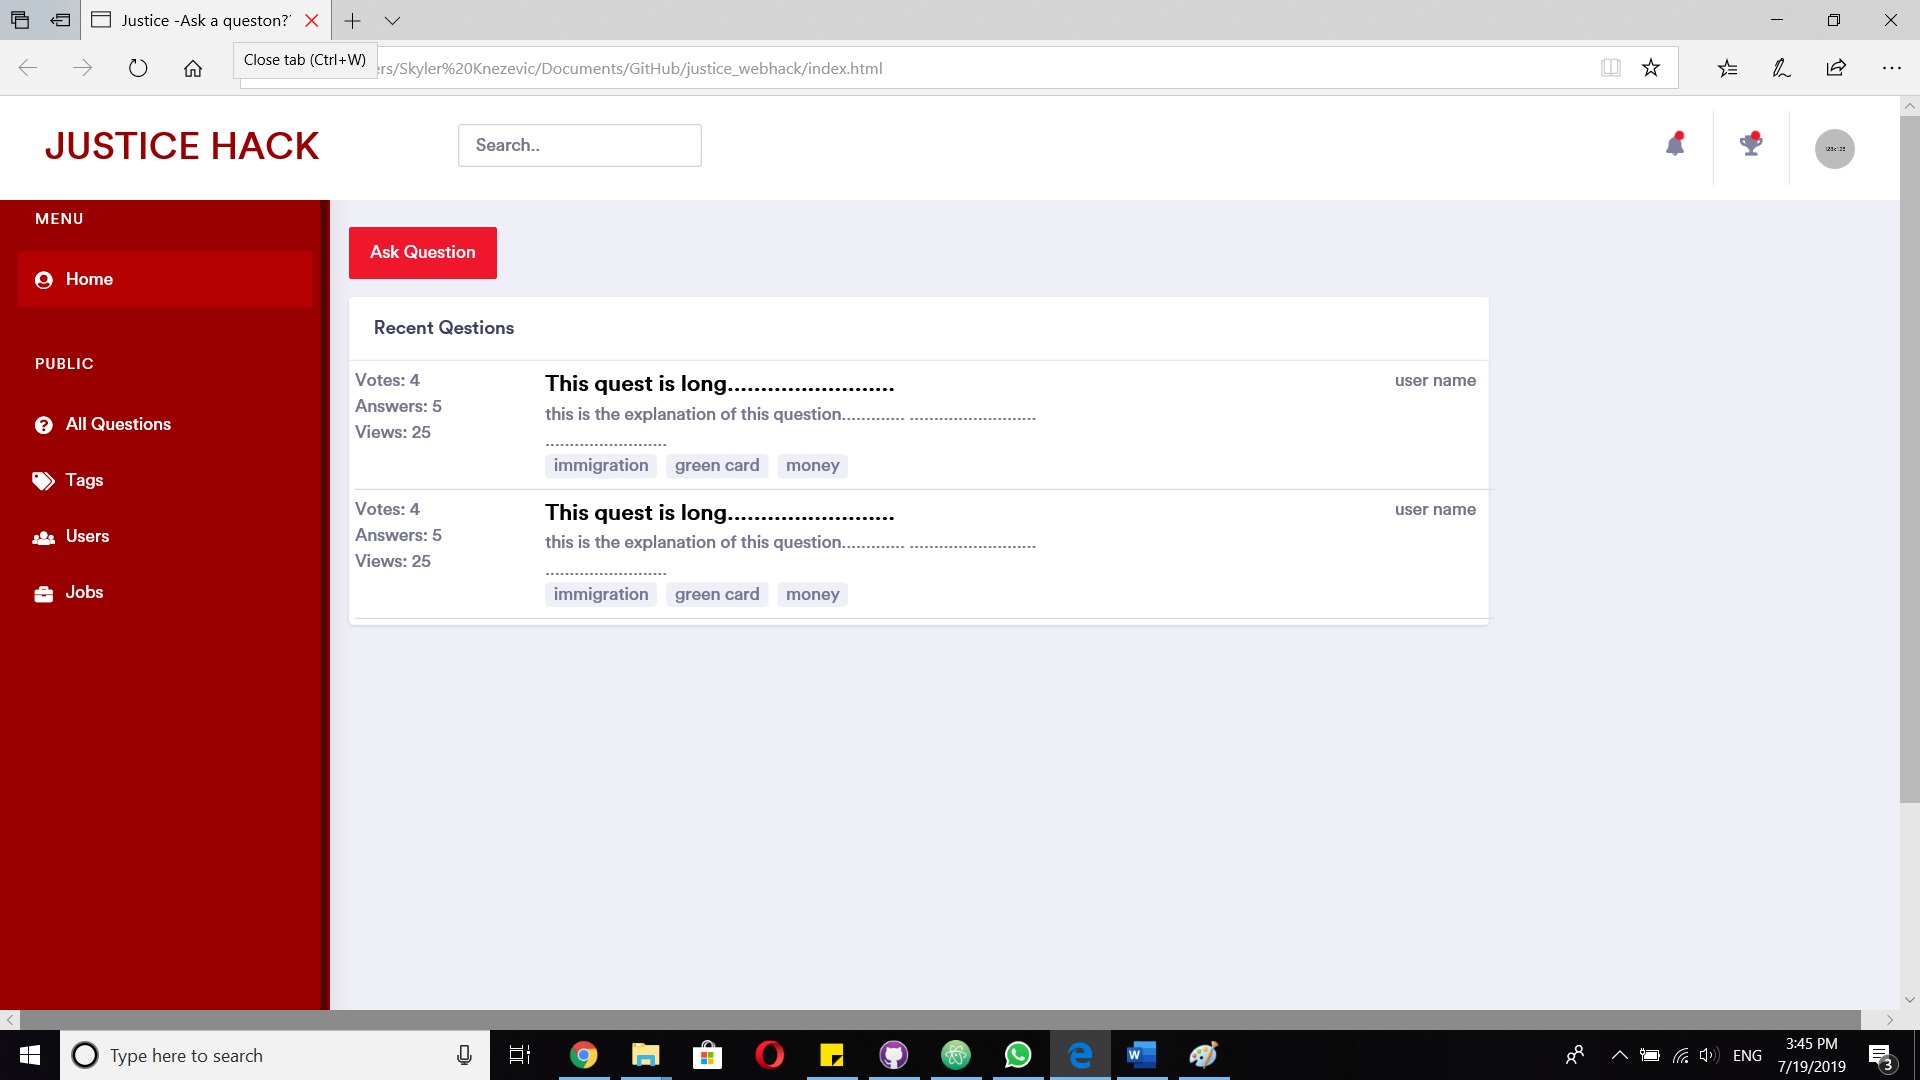Show hidden system tray icons
The image size is (1920, 1080).
[x=1619, y=1055]
